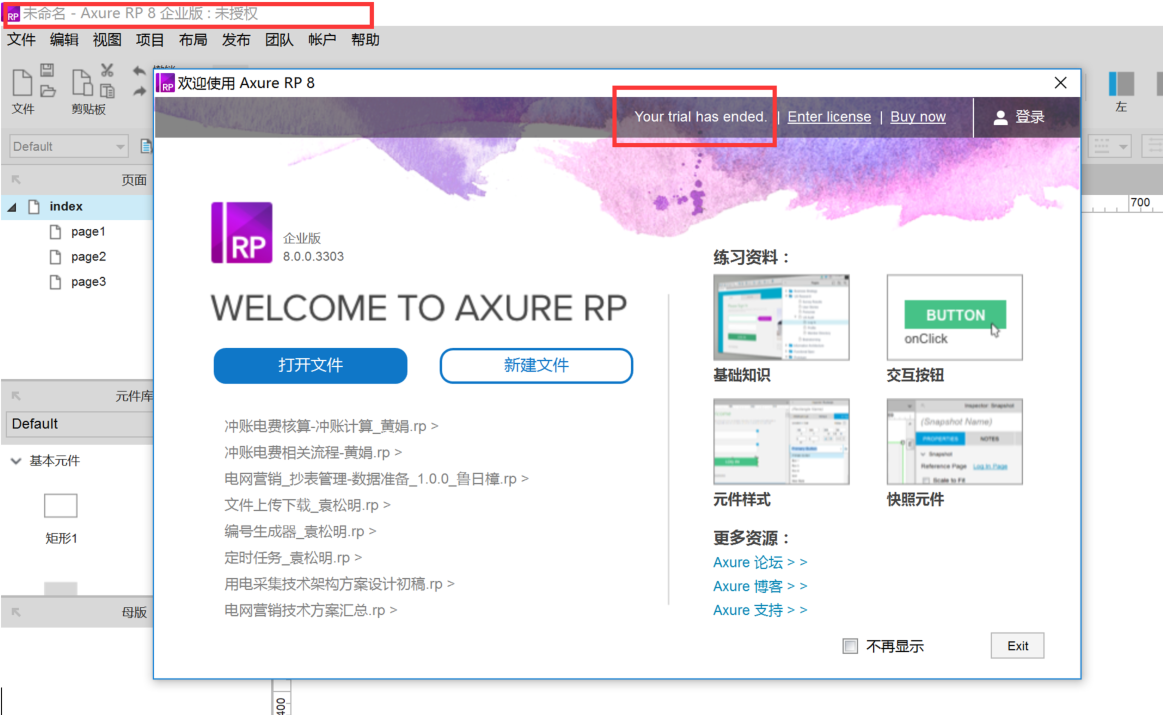Click the large paste clipboard icon
1163x715 pixels.
pos(82,82)
